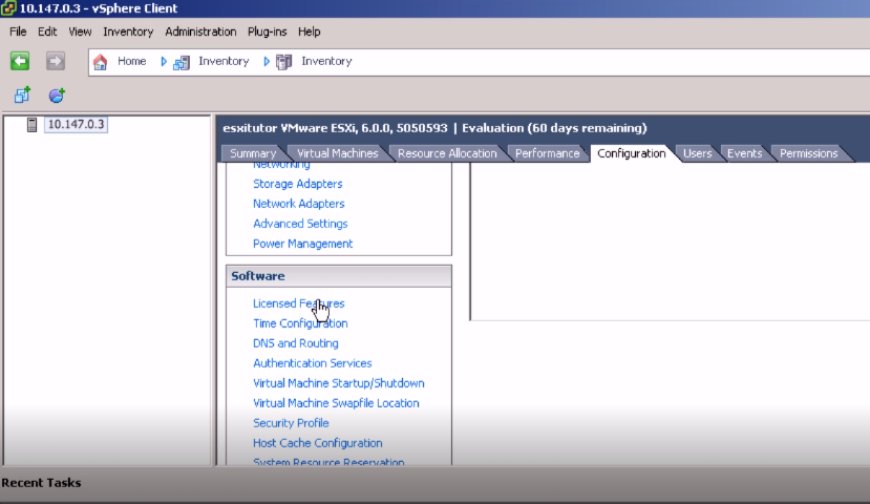This screenshot has width=870, height=504.
Task: Open the Inventory menu
Action: [128, 32]
